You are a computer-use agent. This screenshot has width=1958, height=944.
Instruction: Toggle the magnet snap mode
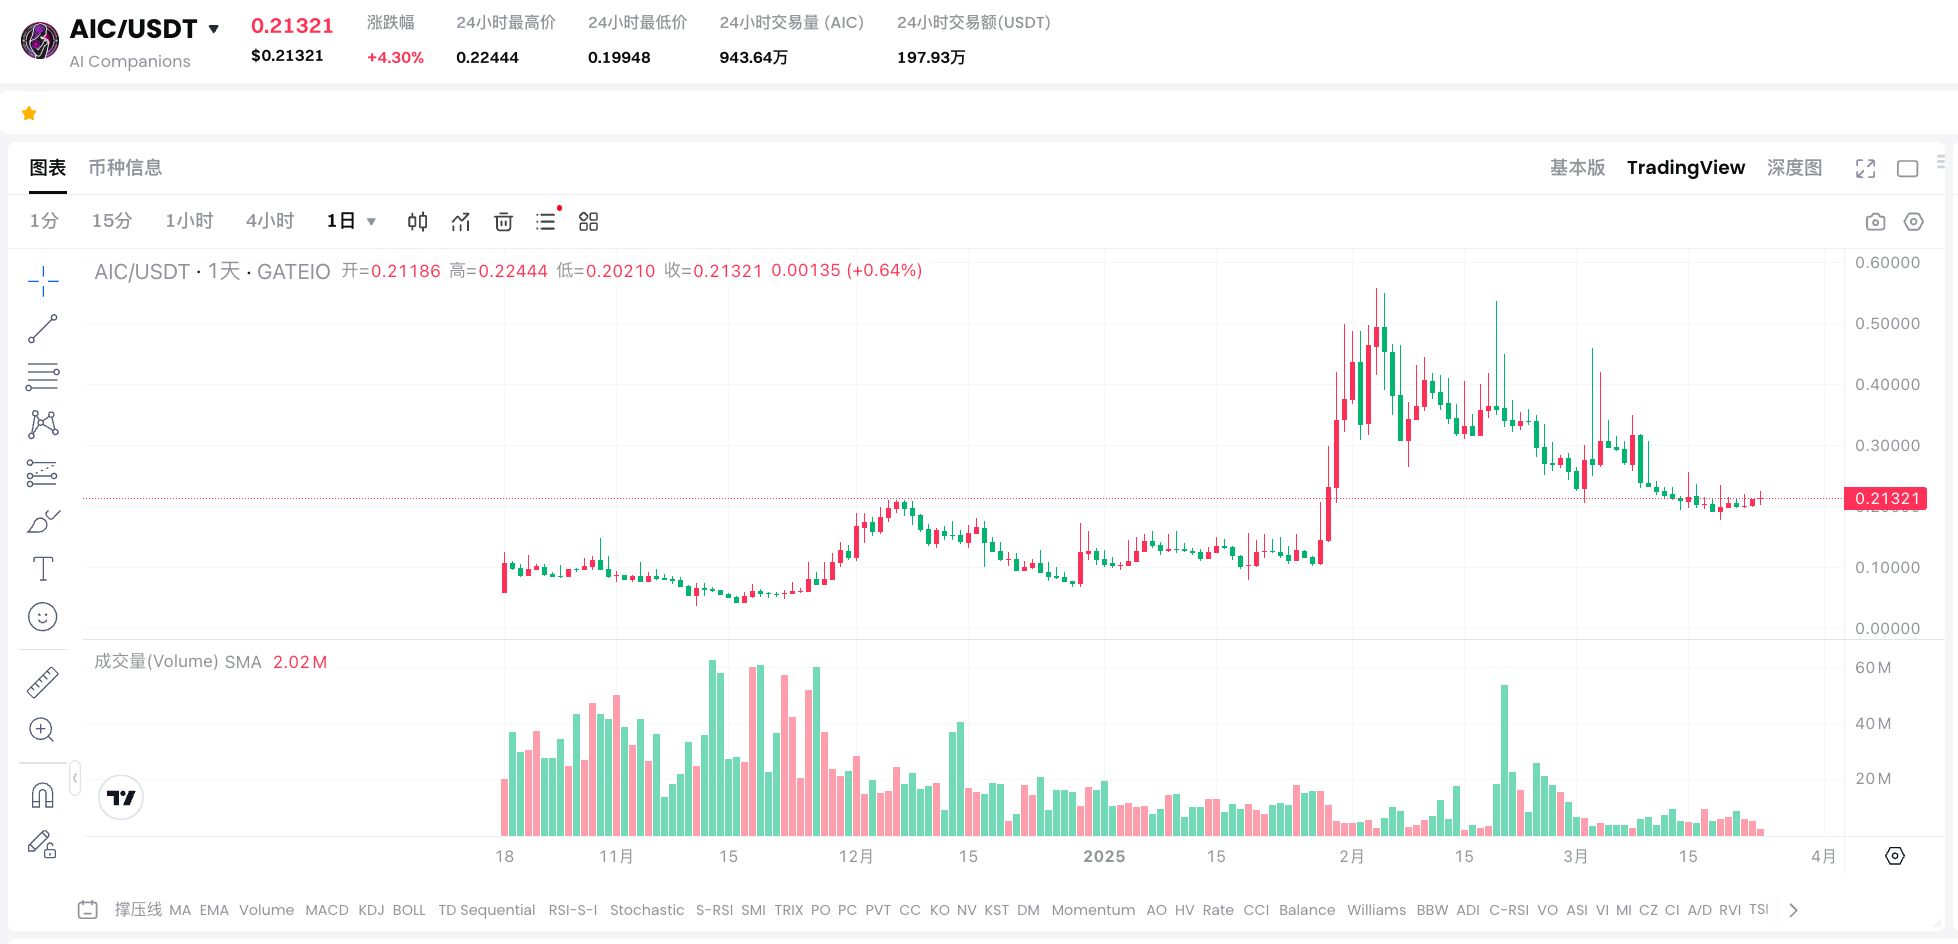click(42, 795)
